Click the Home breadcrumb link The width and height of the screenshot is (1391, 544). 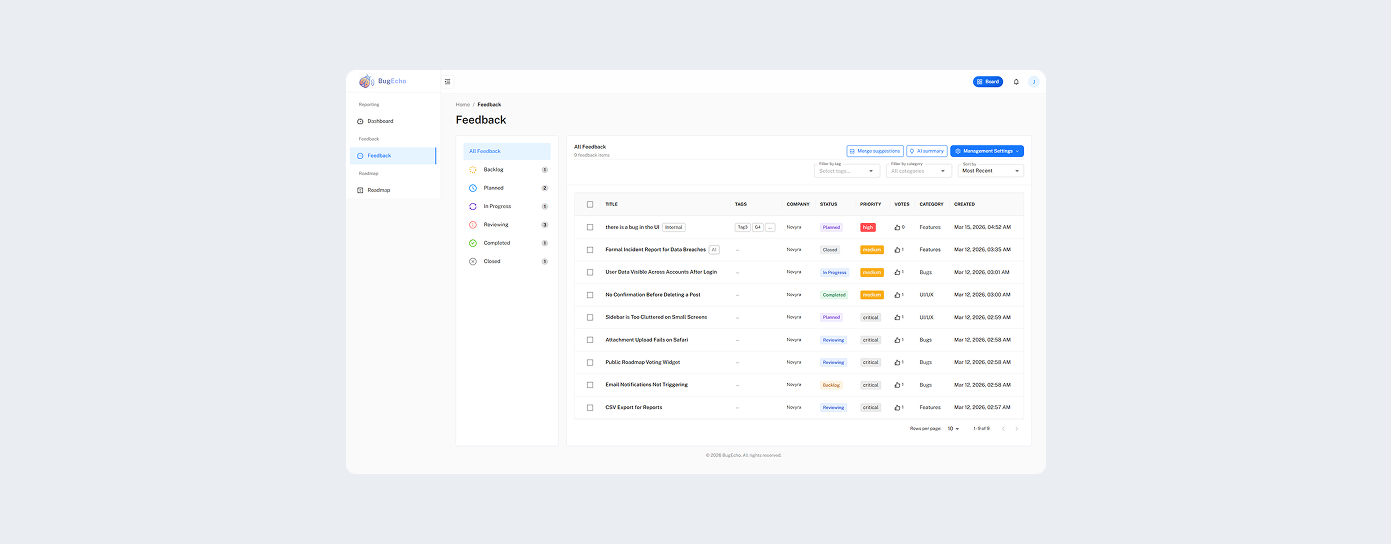(462, 105)
